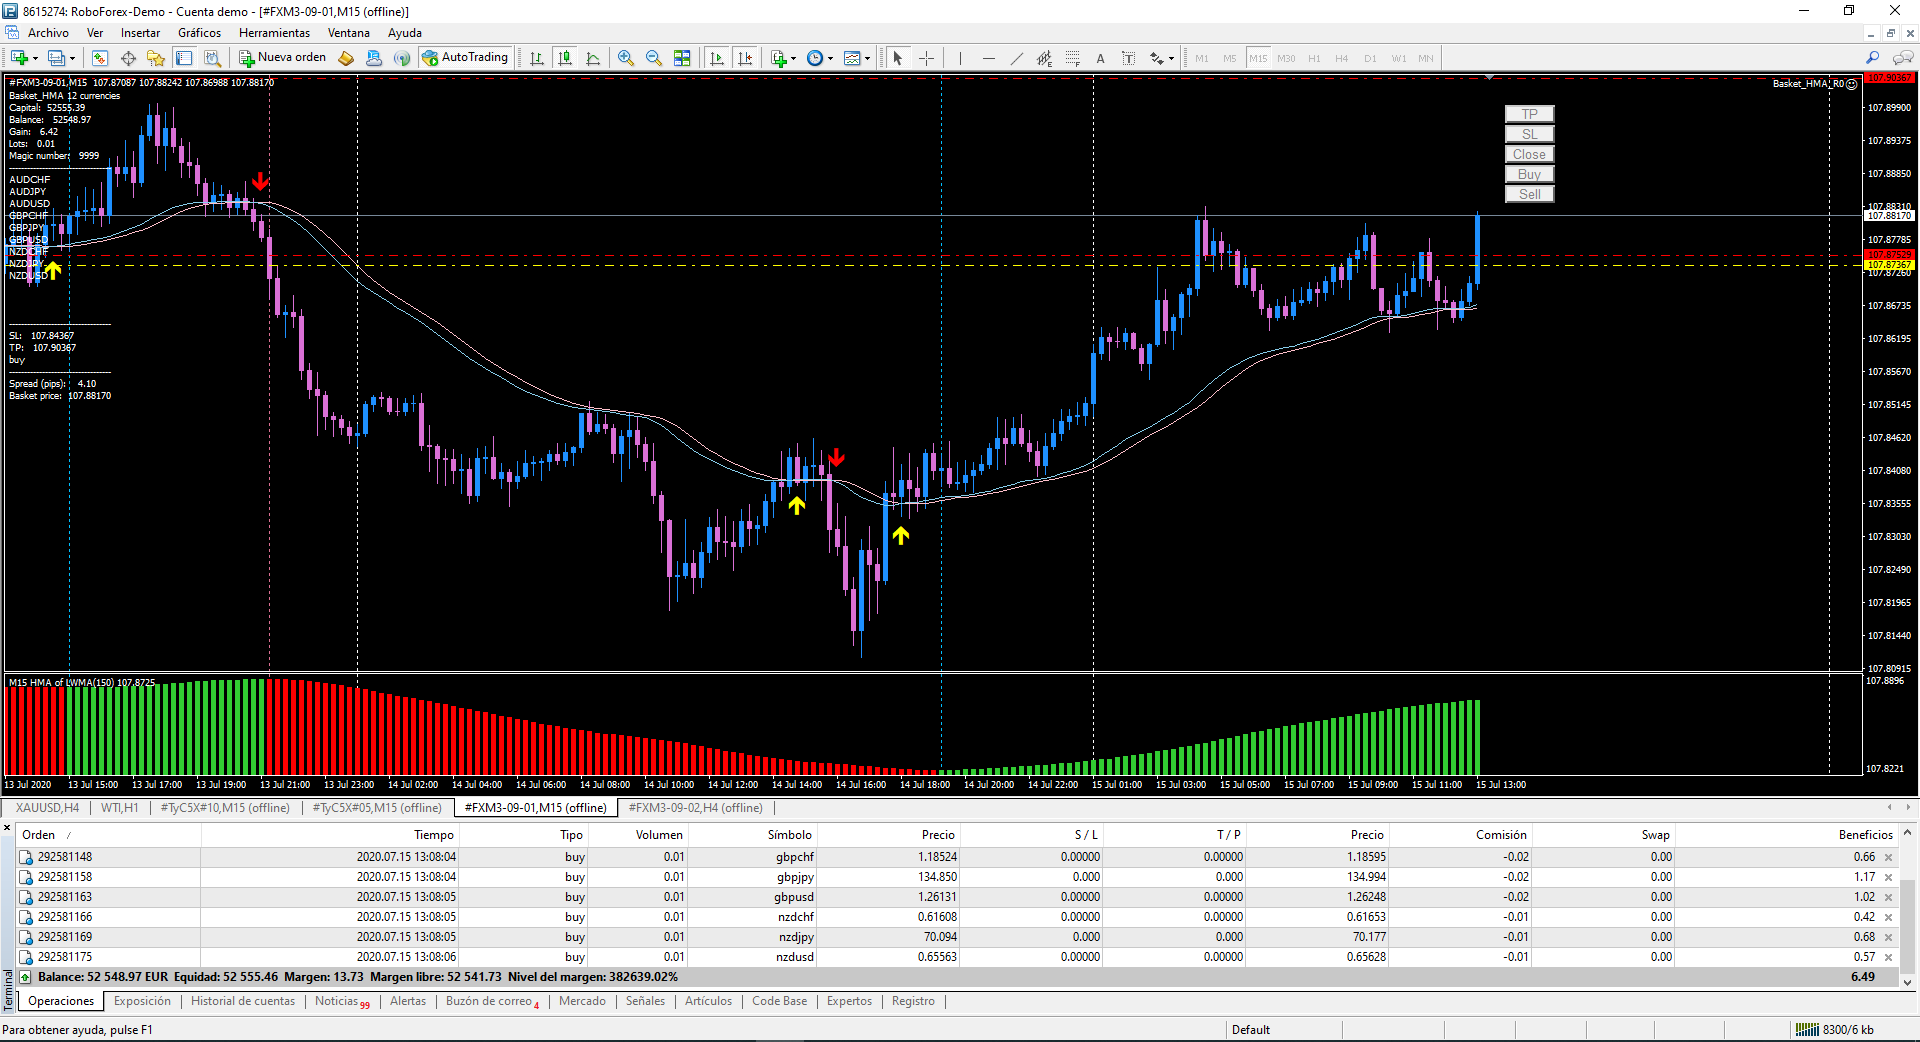The image size is (1920, 1042).
Task: Expand the Profiles dropdown arrow
Action: pos(72,59)
